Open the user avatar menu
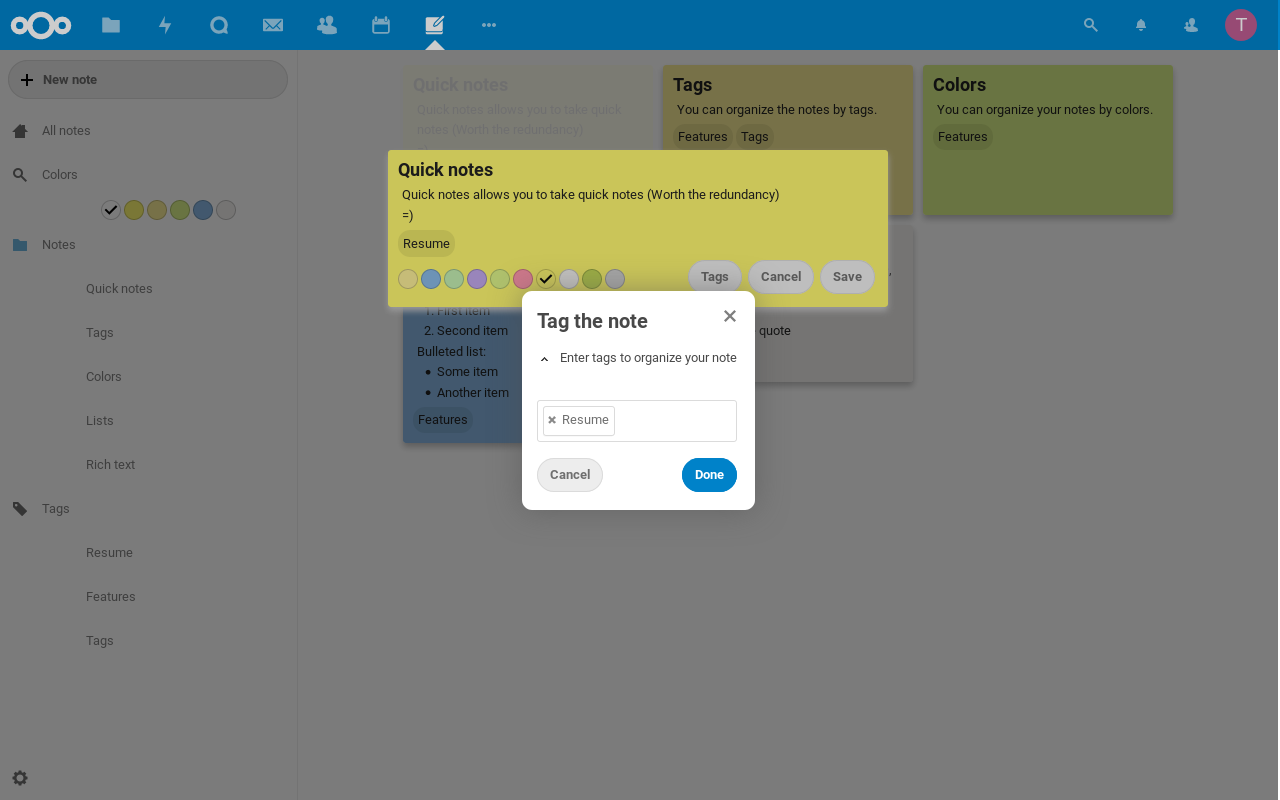1280x800 pixels. click(x=1241, y=25)
